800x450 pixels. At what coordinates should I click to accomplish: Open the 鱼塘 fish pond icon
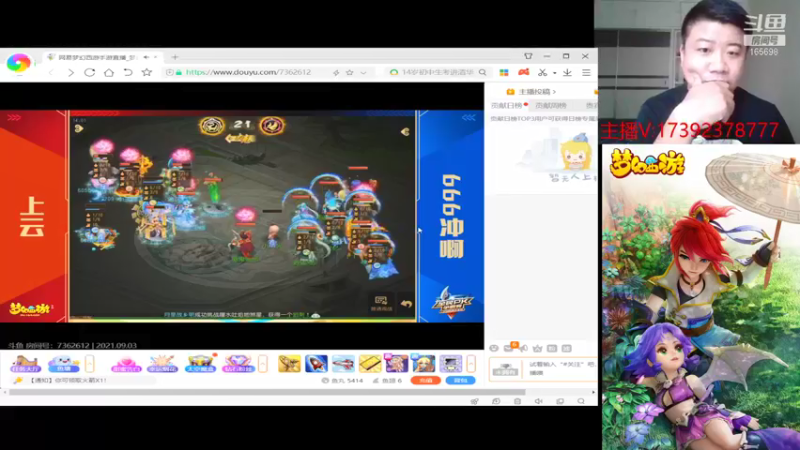(x=64, y=364)
